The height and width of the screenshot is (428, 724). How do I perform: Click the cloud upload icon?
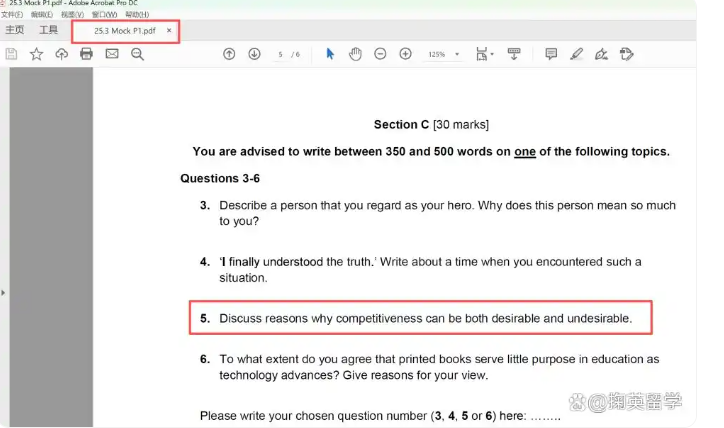61,54
